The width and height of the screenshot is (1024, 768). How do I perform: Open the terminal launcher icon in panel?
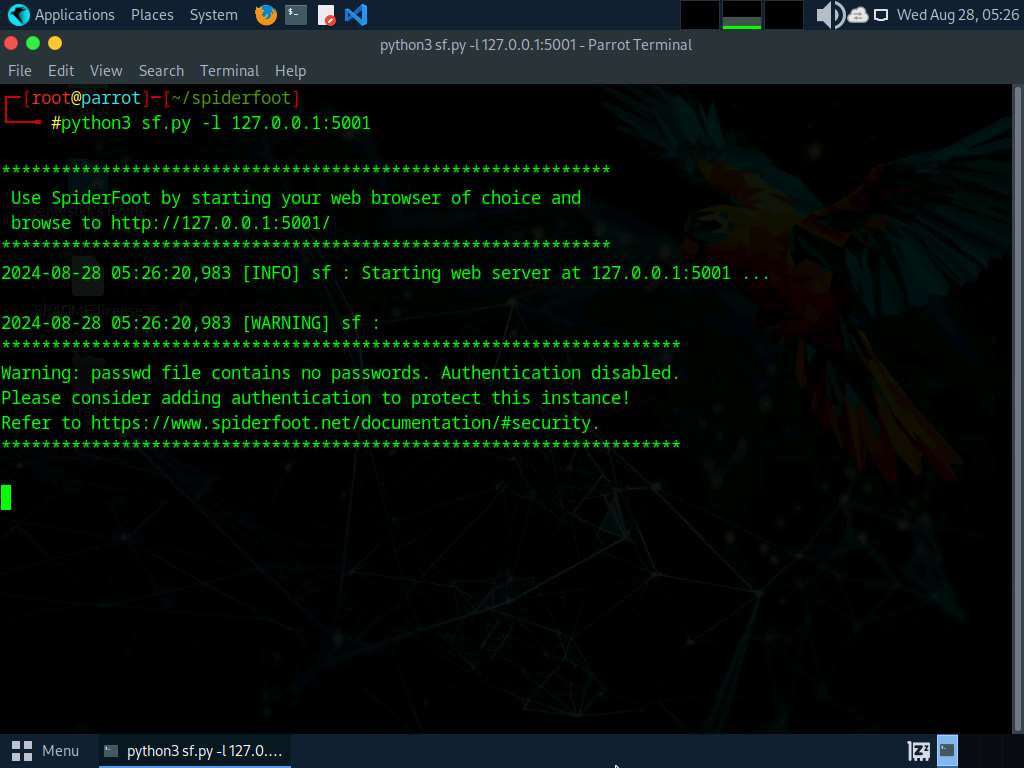pos(296,14)
